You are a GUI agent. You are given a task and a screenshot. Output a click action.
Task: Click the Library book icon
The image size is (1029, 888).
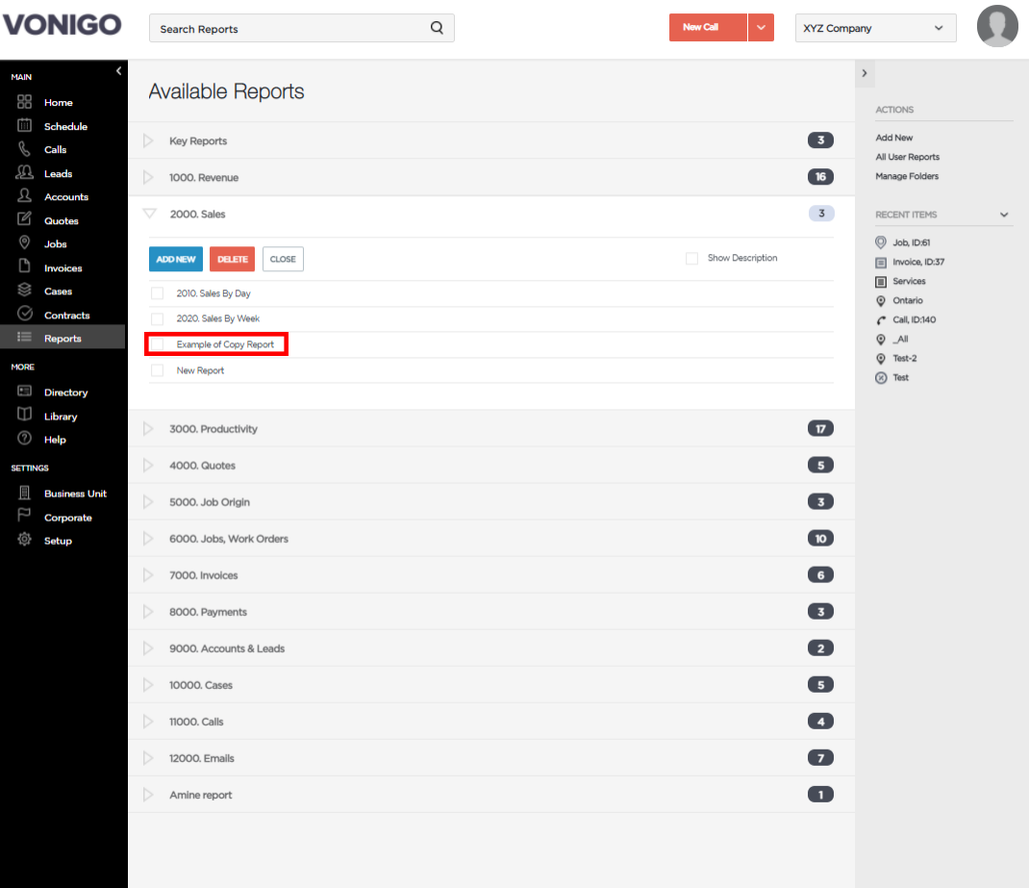pos(24,415)
